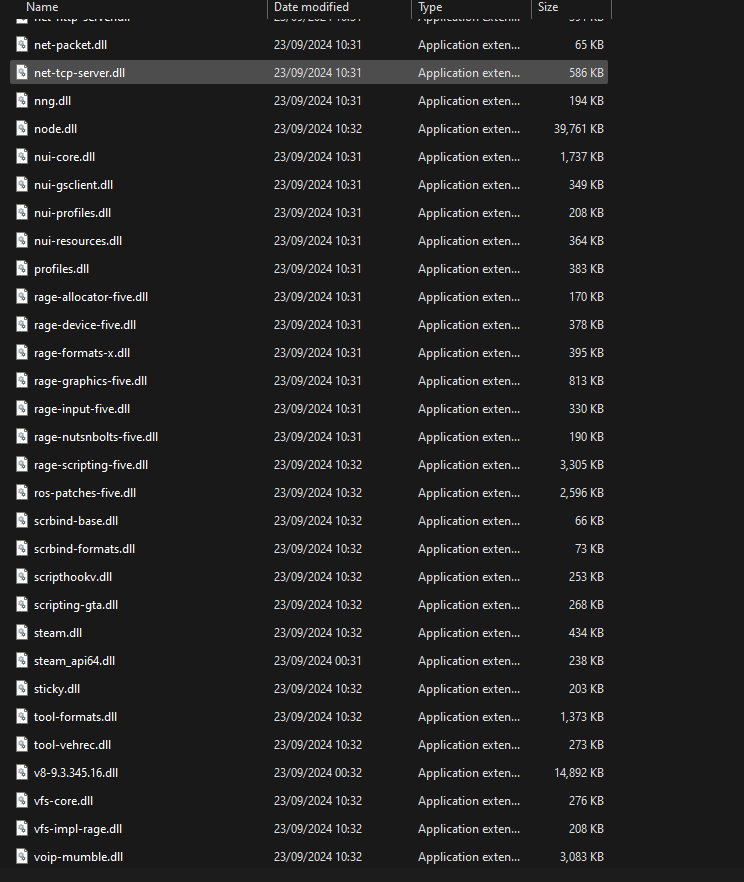744x882 pixels.
Task: Select the file name net-packet.dll
Action: tap(70, 45)
